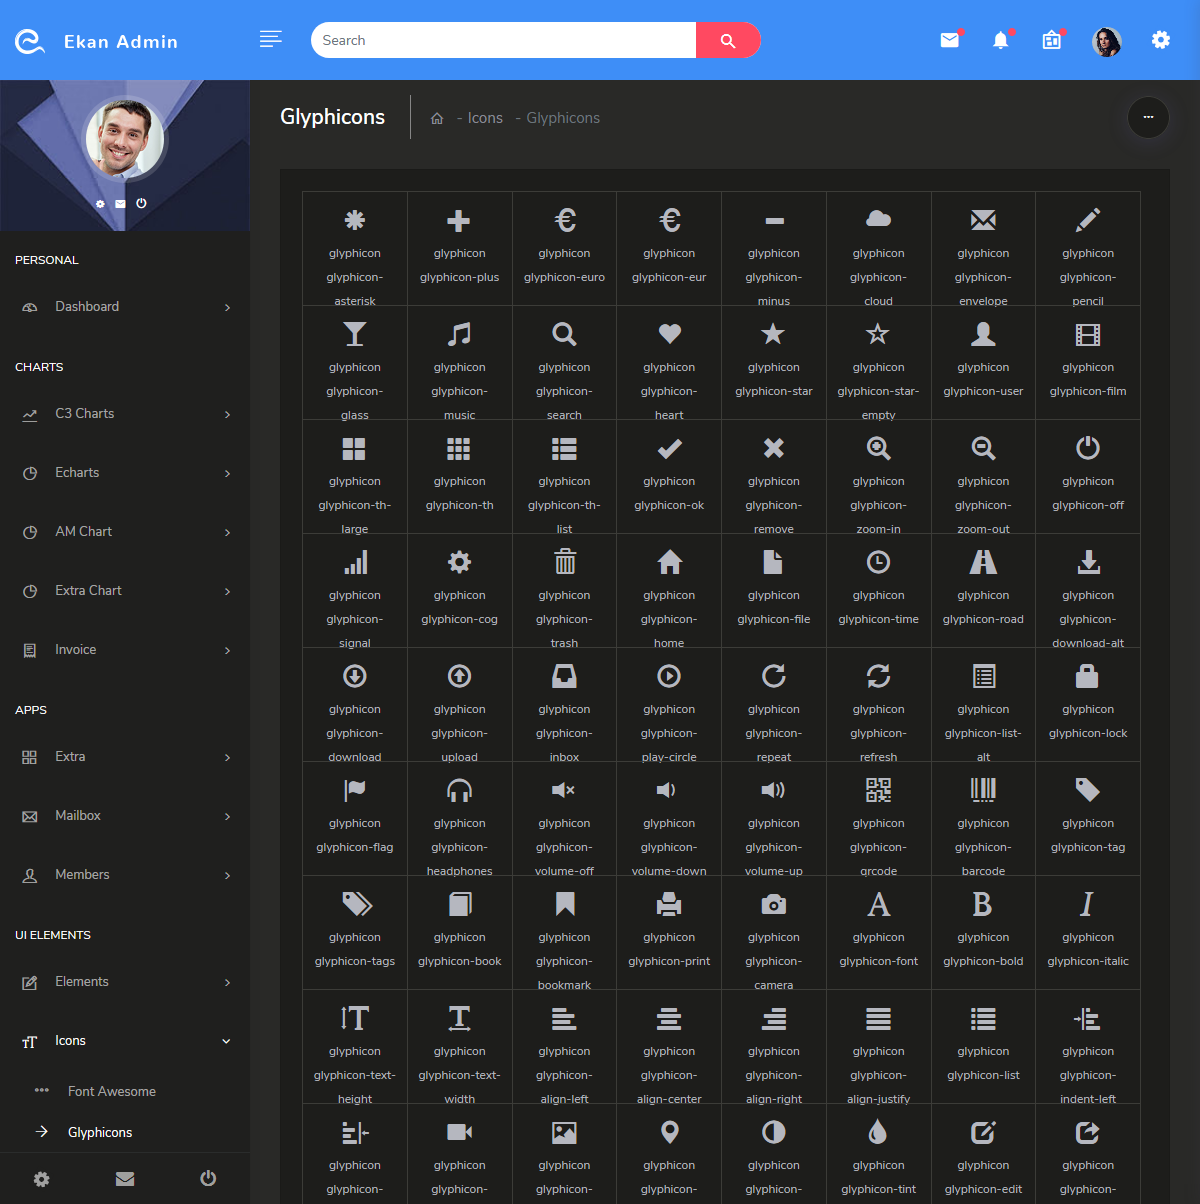This screenshot has height=1204, width=1200.
Task: Expand the Elements sidebar item
Action: click(81, 981)
